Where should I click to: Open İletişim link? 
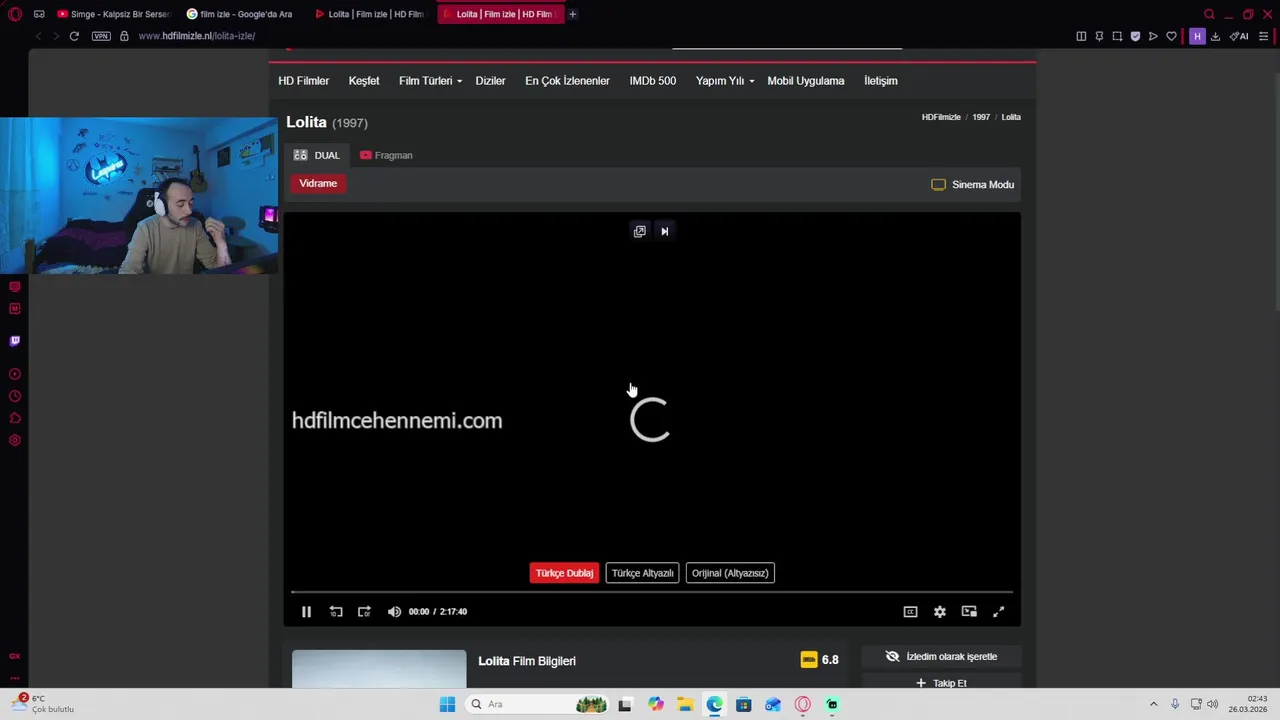(880, 81)
